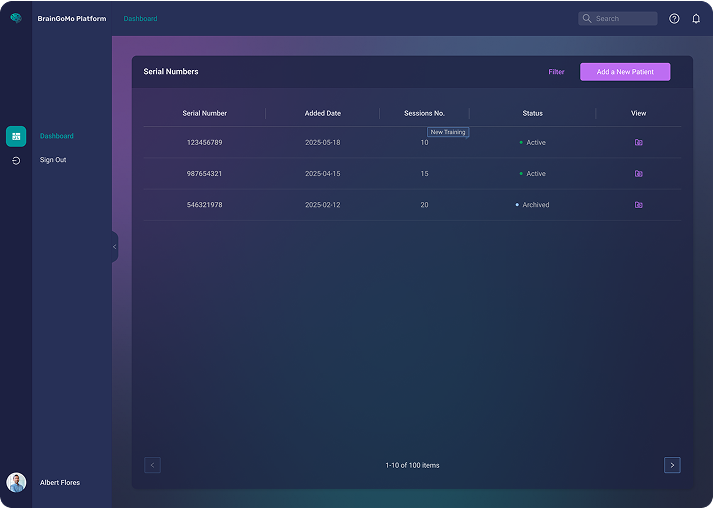Click the View column header
Viewport: 713px width, 508px height.
(x=638, y=113)
